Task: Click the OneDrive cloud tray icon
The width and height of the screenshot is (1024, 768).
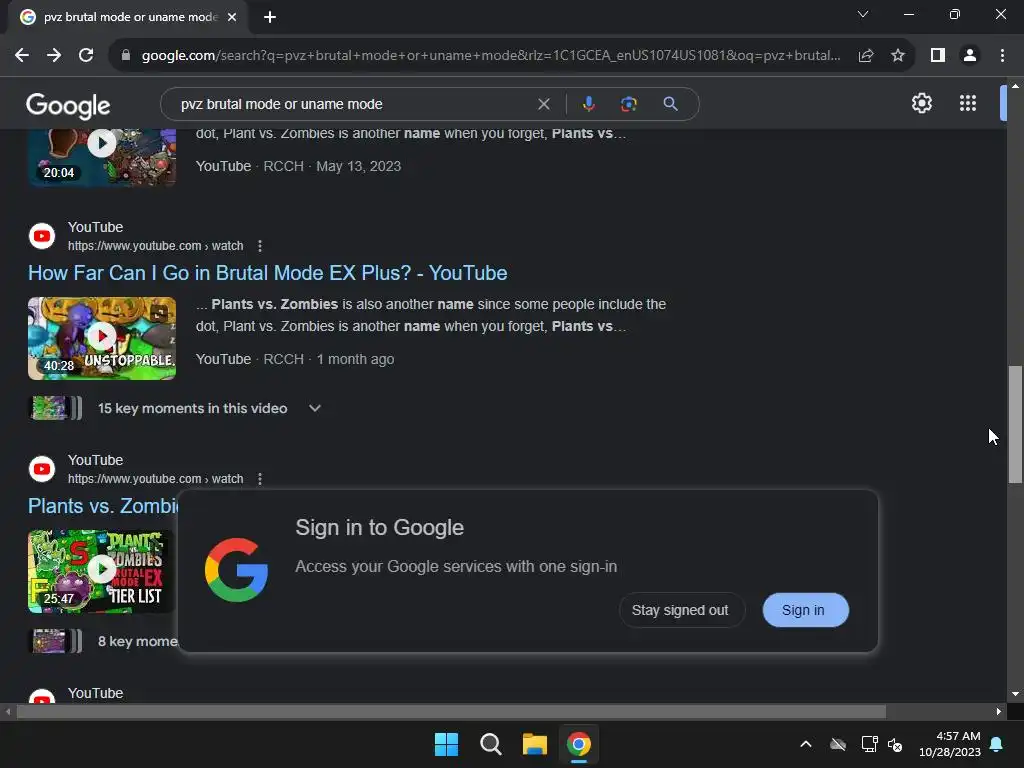Action: click(838, 744)
